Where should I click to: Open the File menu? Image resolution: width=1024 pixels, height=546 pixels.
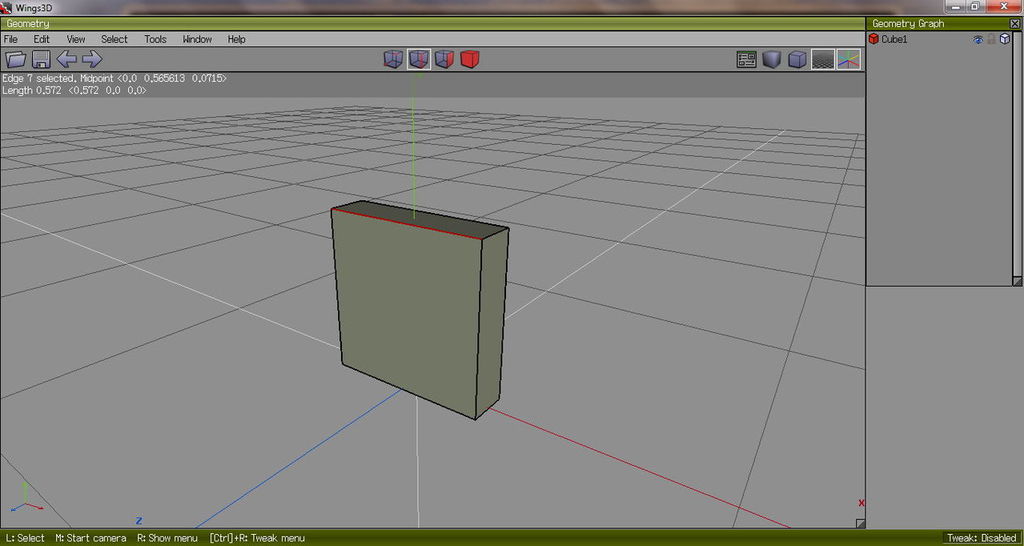click(10, 39)
